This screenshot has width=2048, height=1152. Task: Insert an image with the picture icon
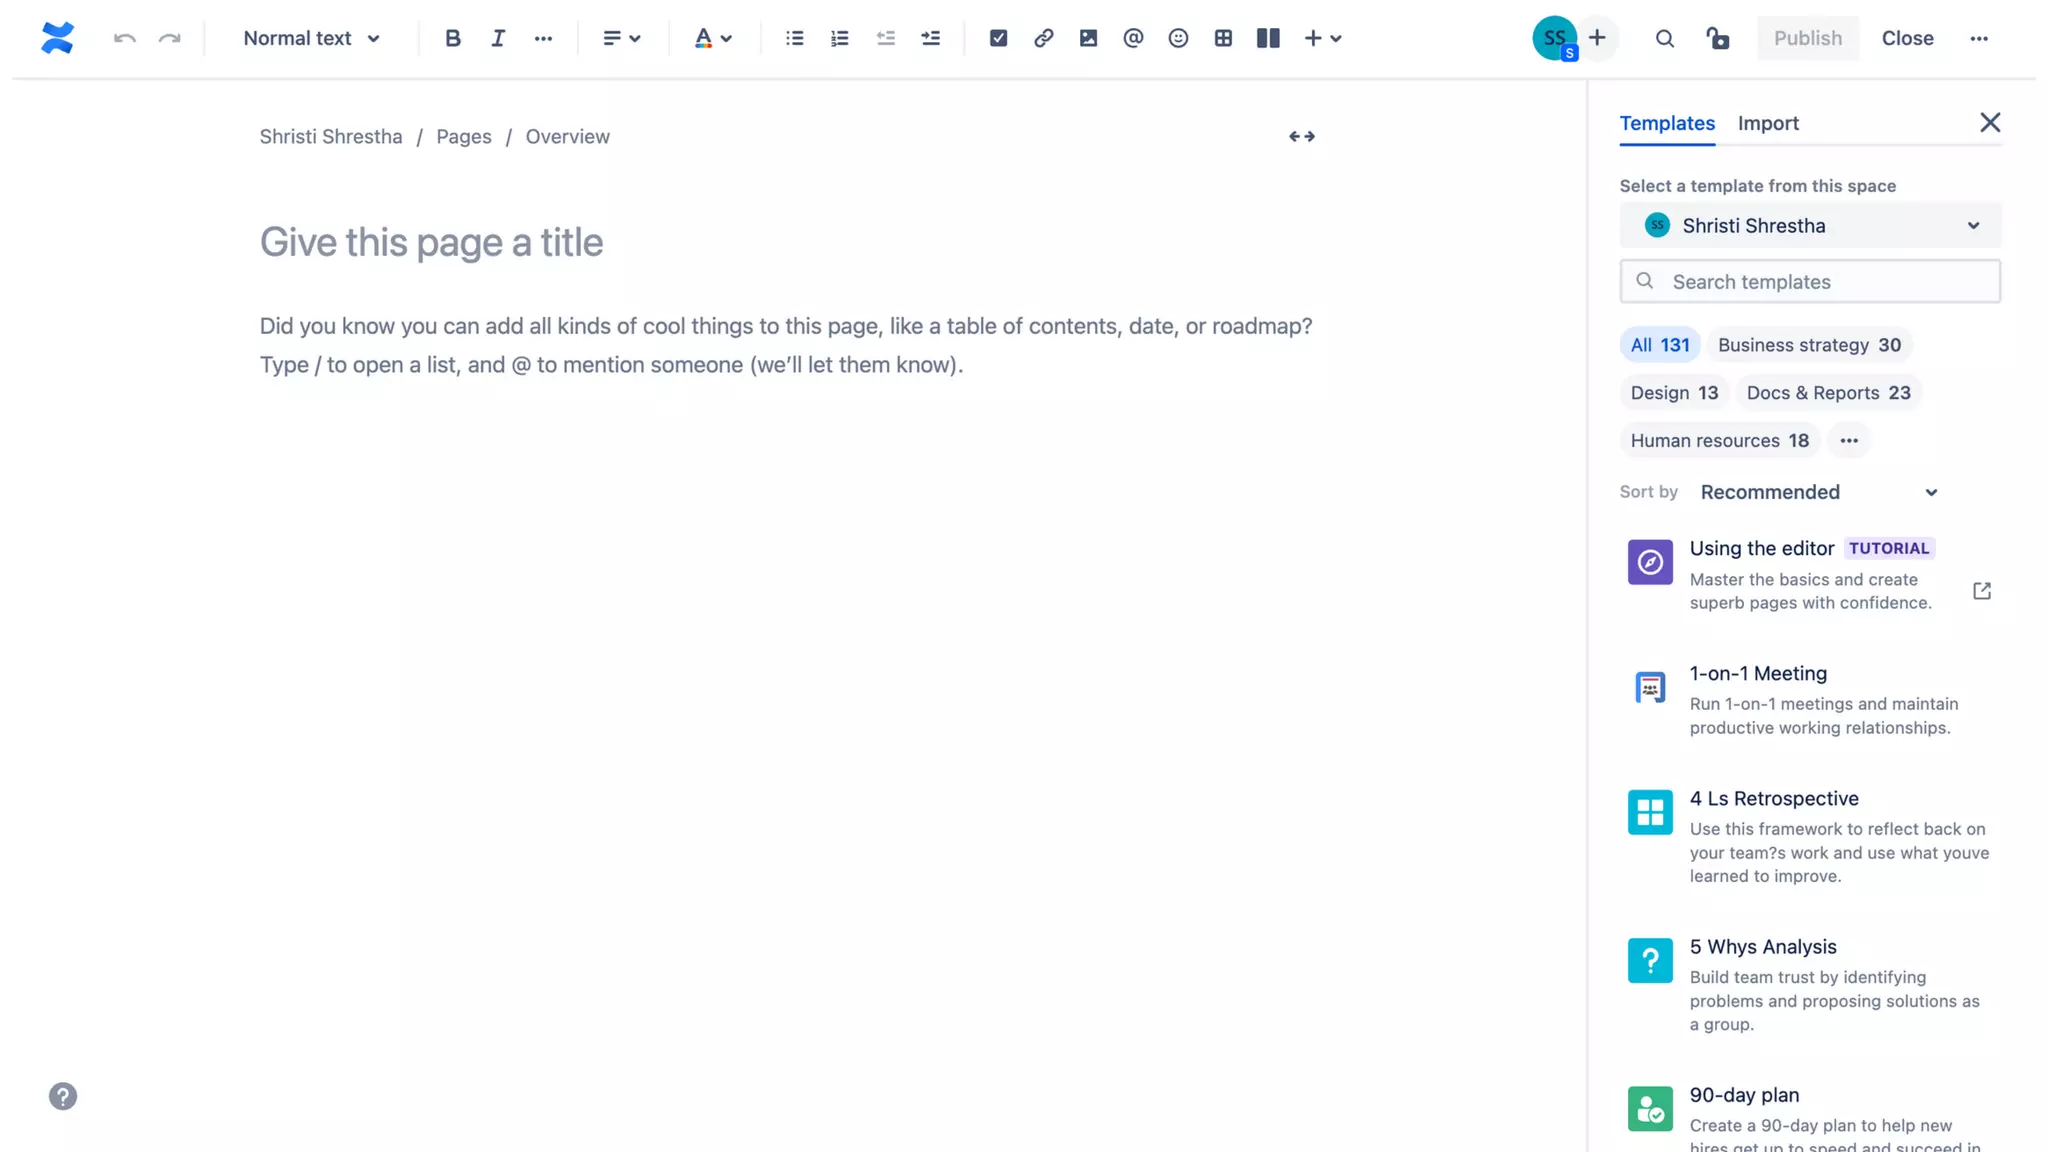[x=1088, y=38]
